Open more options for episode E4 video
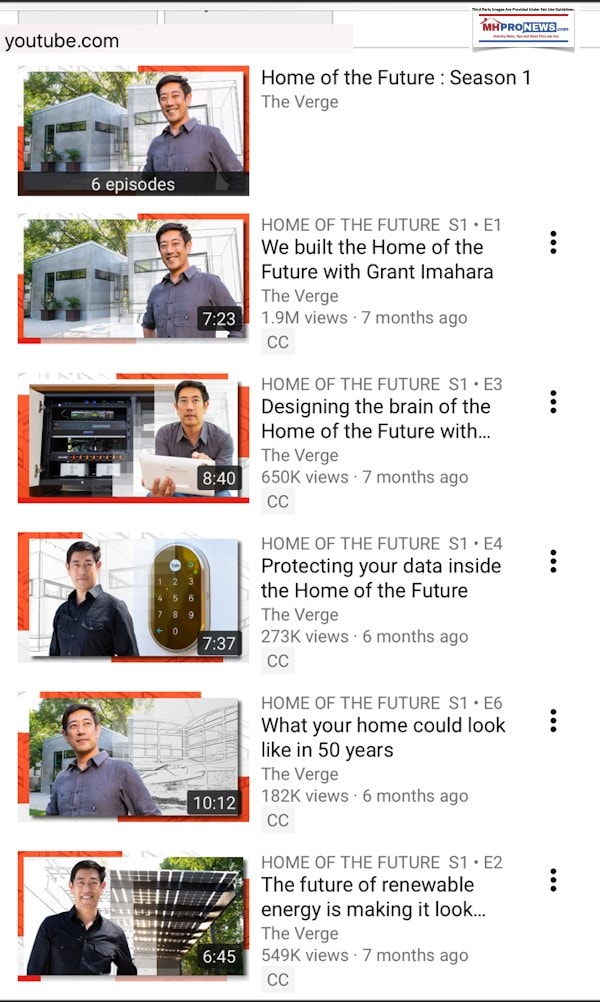Image resolution: width=600 pixels, height=1002 pixels. point(553,561)
